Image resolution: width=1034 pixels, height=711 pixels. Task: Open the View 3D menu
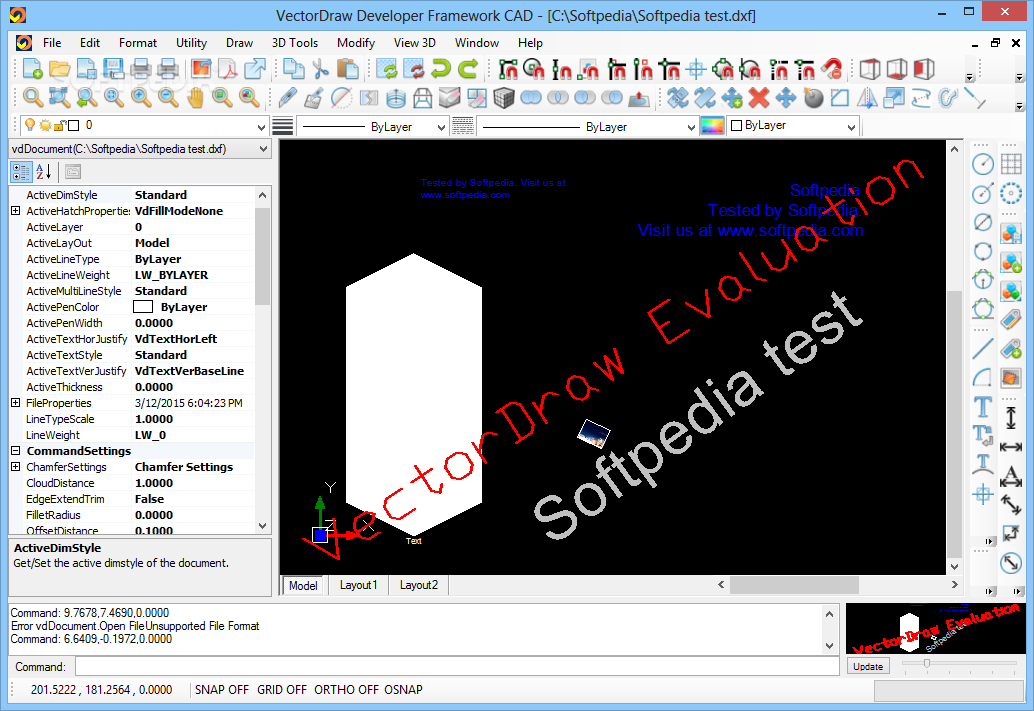pos(415,43)
